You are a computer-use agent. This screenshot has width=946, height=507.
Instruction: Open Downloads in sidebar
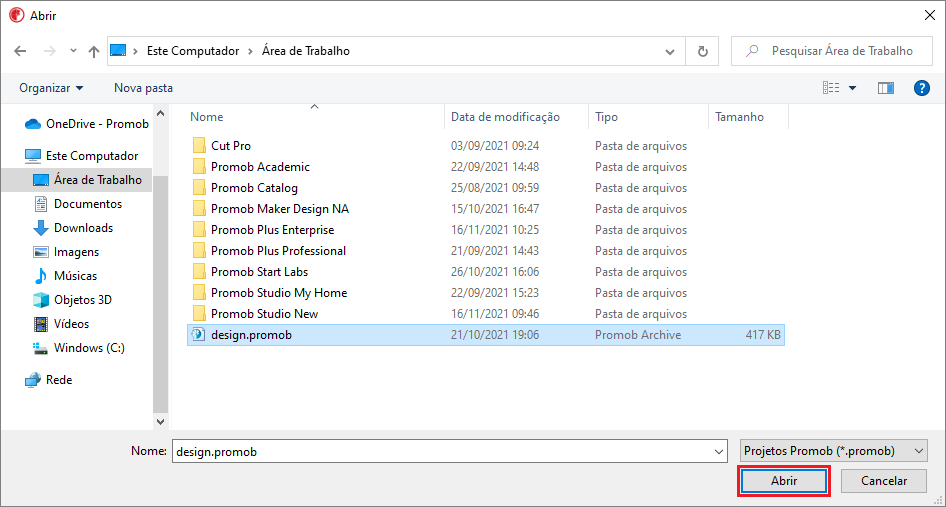[x=73, y=228]
